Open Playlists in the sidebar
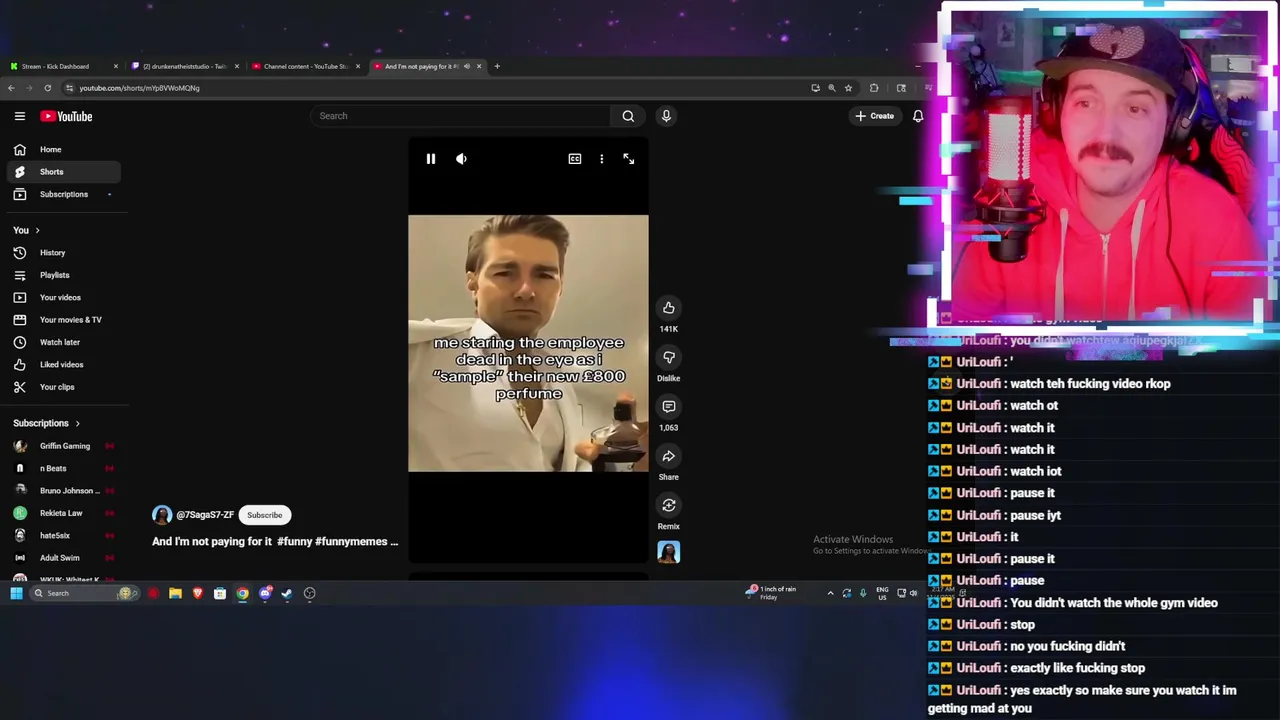 (64, 275)
